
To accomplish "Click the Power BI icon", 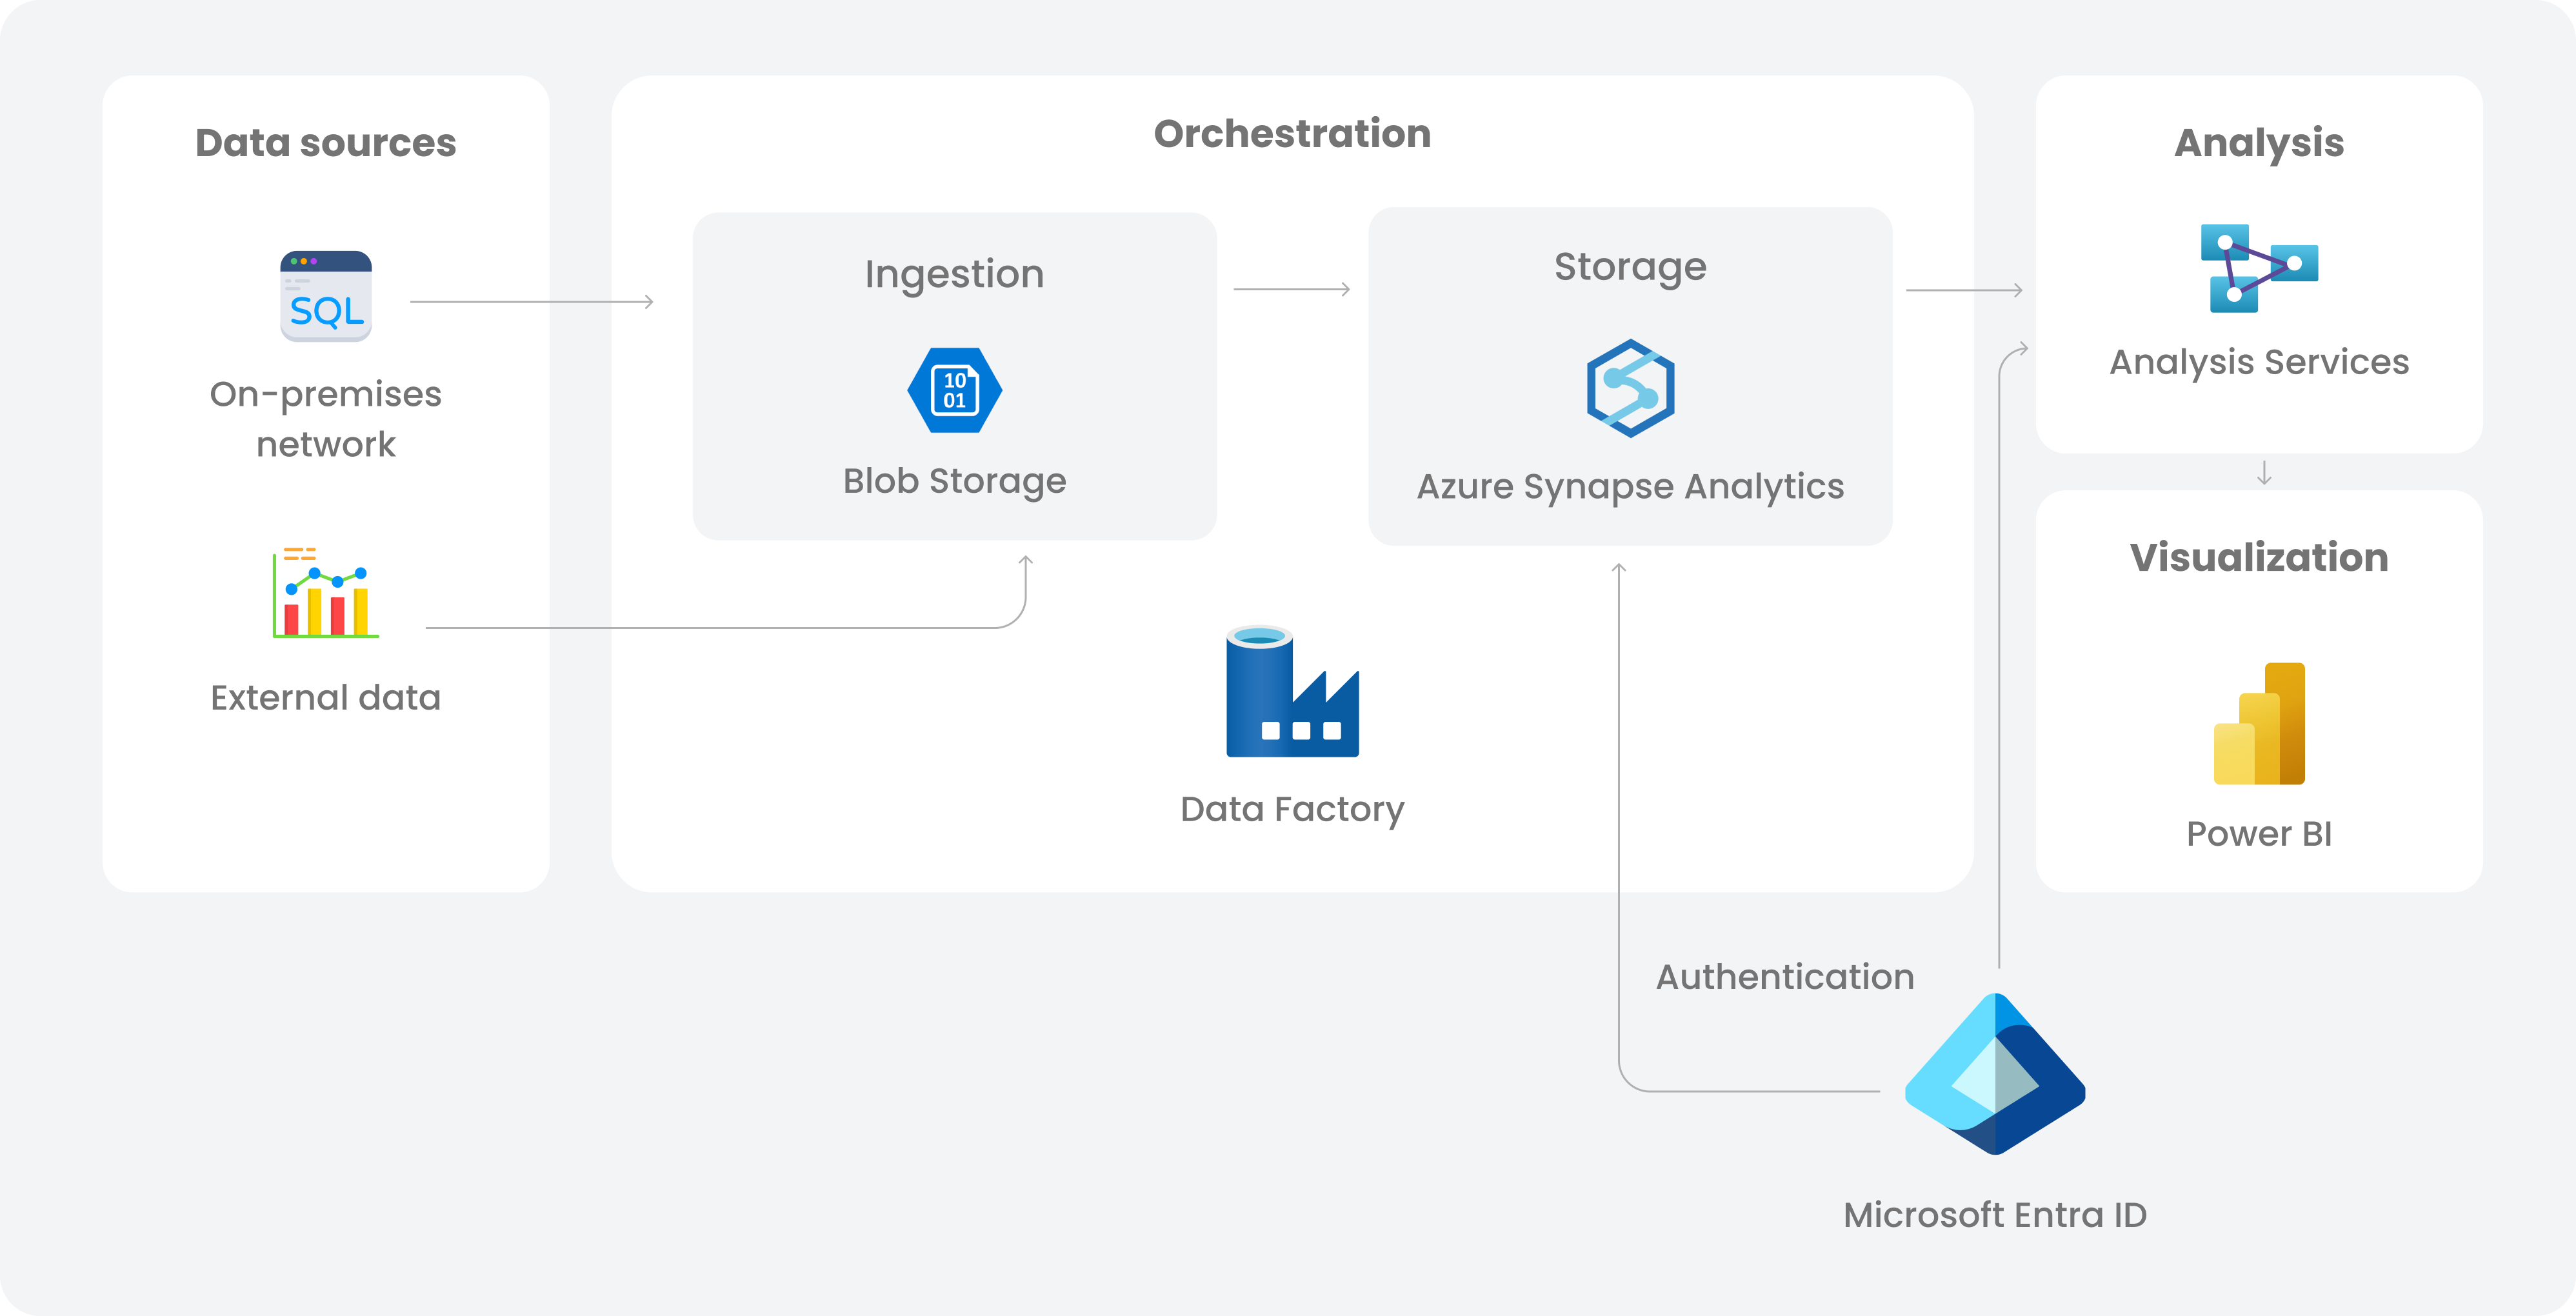I will pyautogui.click(x=2259, y=724).
